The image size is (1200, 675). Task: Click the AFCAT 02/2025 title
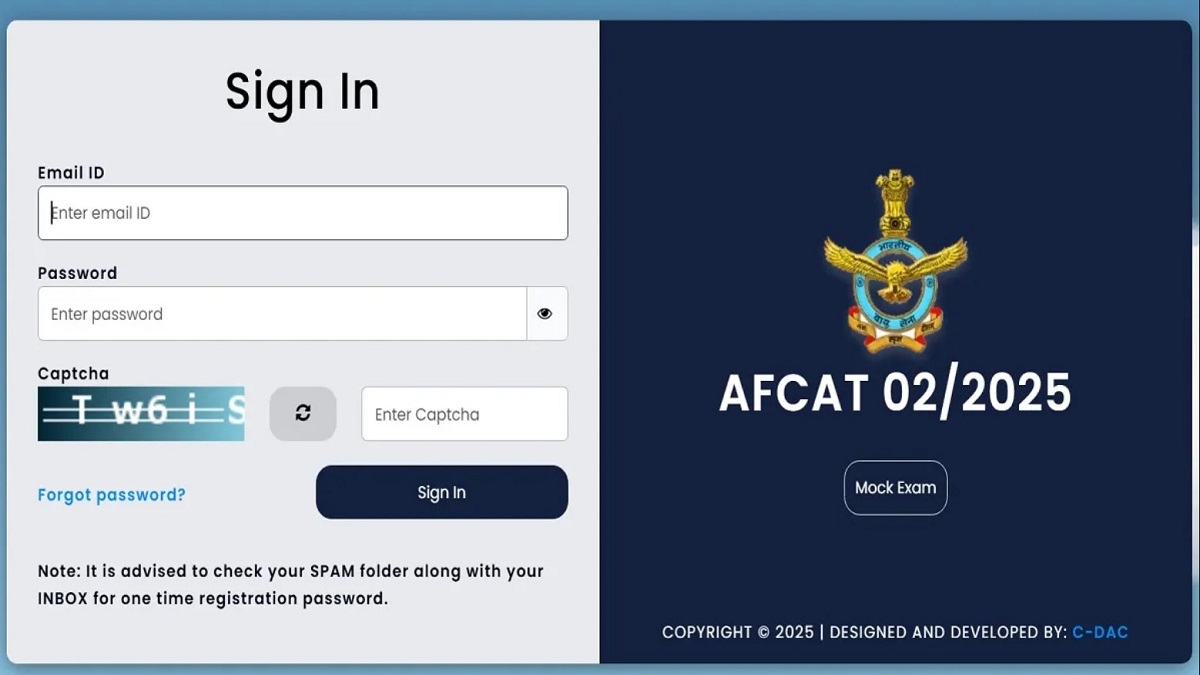tap(895, 393)
